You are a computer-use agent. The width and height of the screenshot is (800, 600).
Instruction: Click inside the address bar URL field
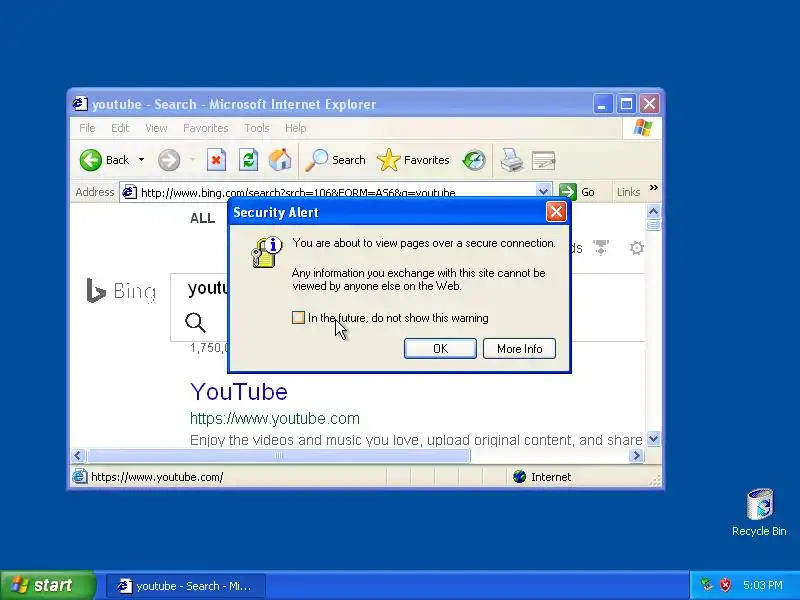(x=337, y=192)
